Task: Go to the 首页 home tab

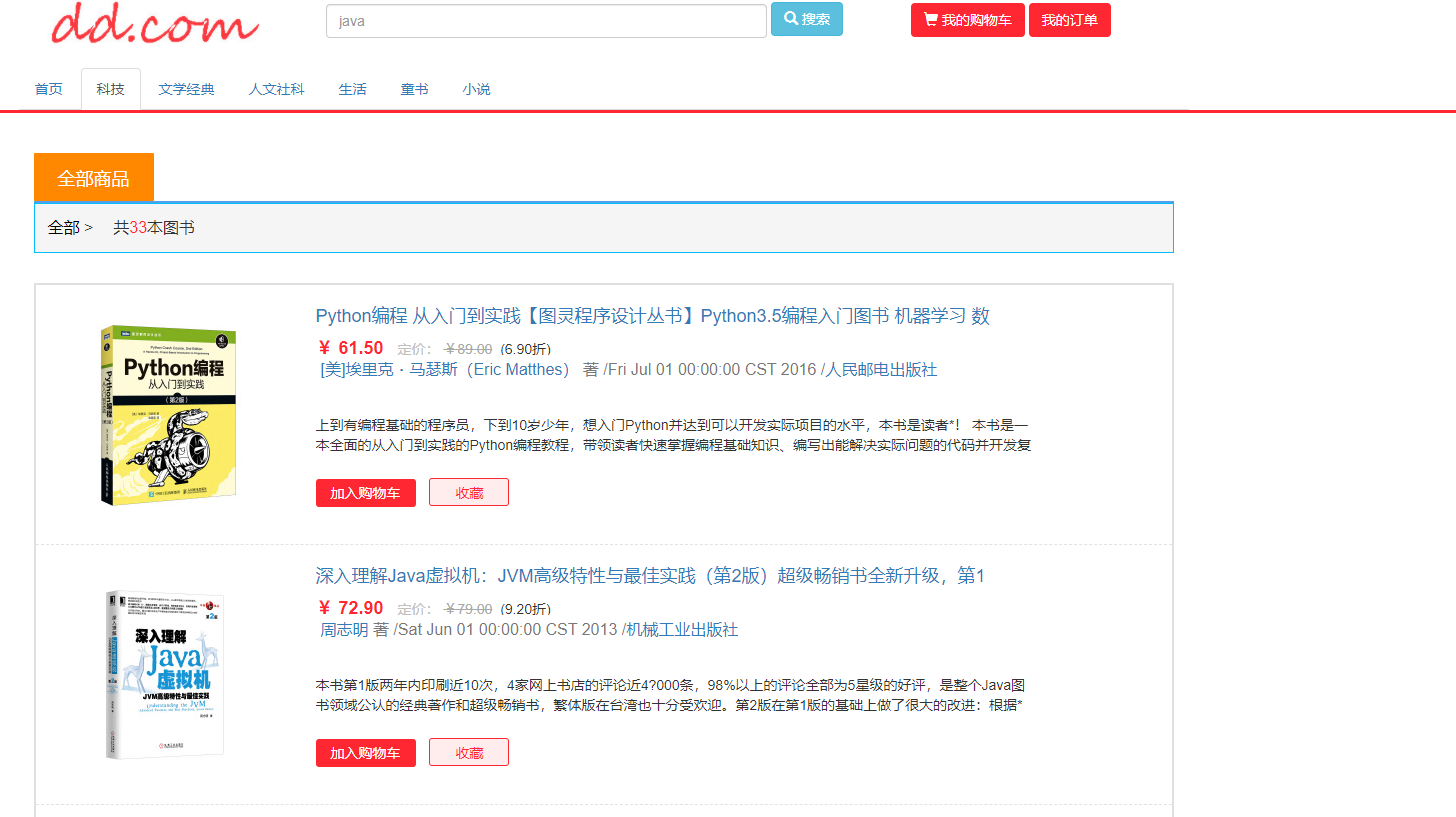Action: pyautogui.click(x=49, y=89)
